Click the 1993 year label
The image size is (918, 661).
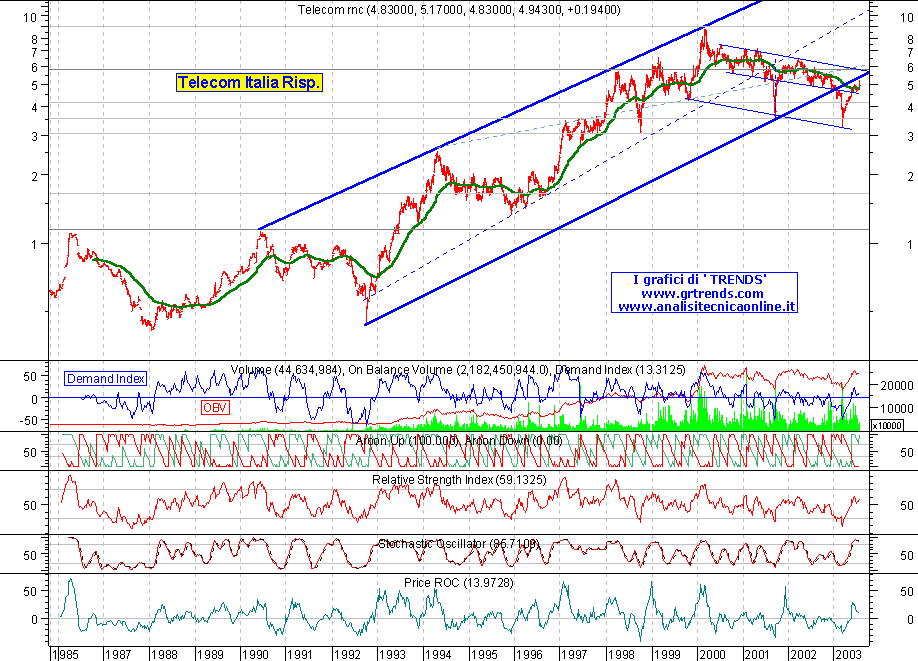coord(392,655)
